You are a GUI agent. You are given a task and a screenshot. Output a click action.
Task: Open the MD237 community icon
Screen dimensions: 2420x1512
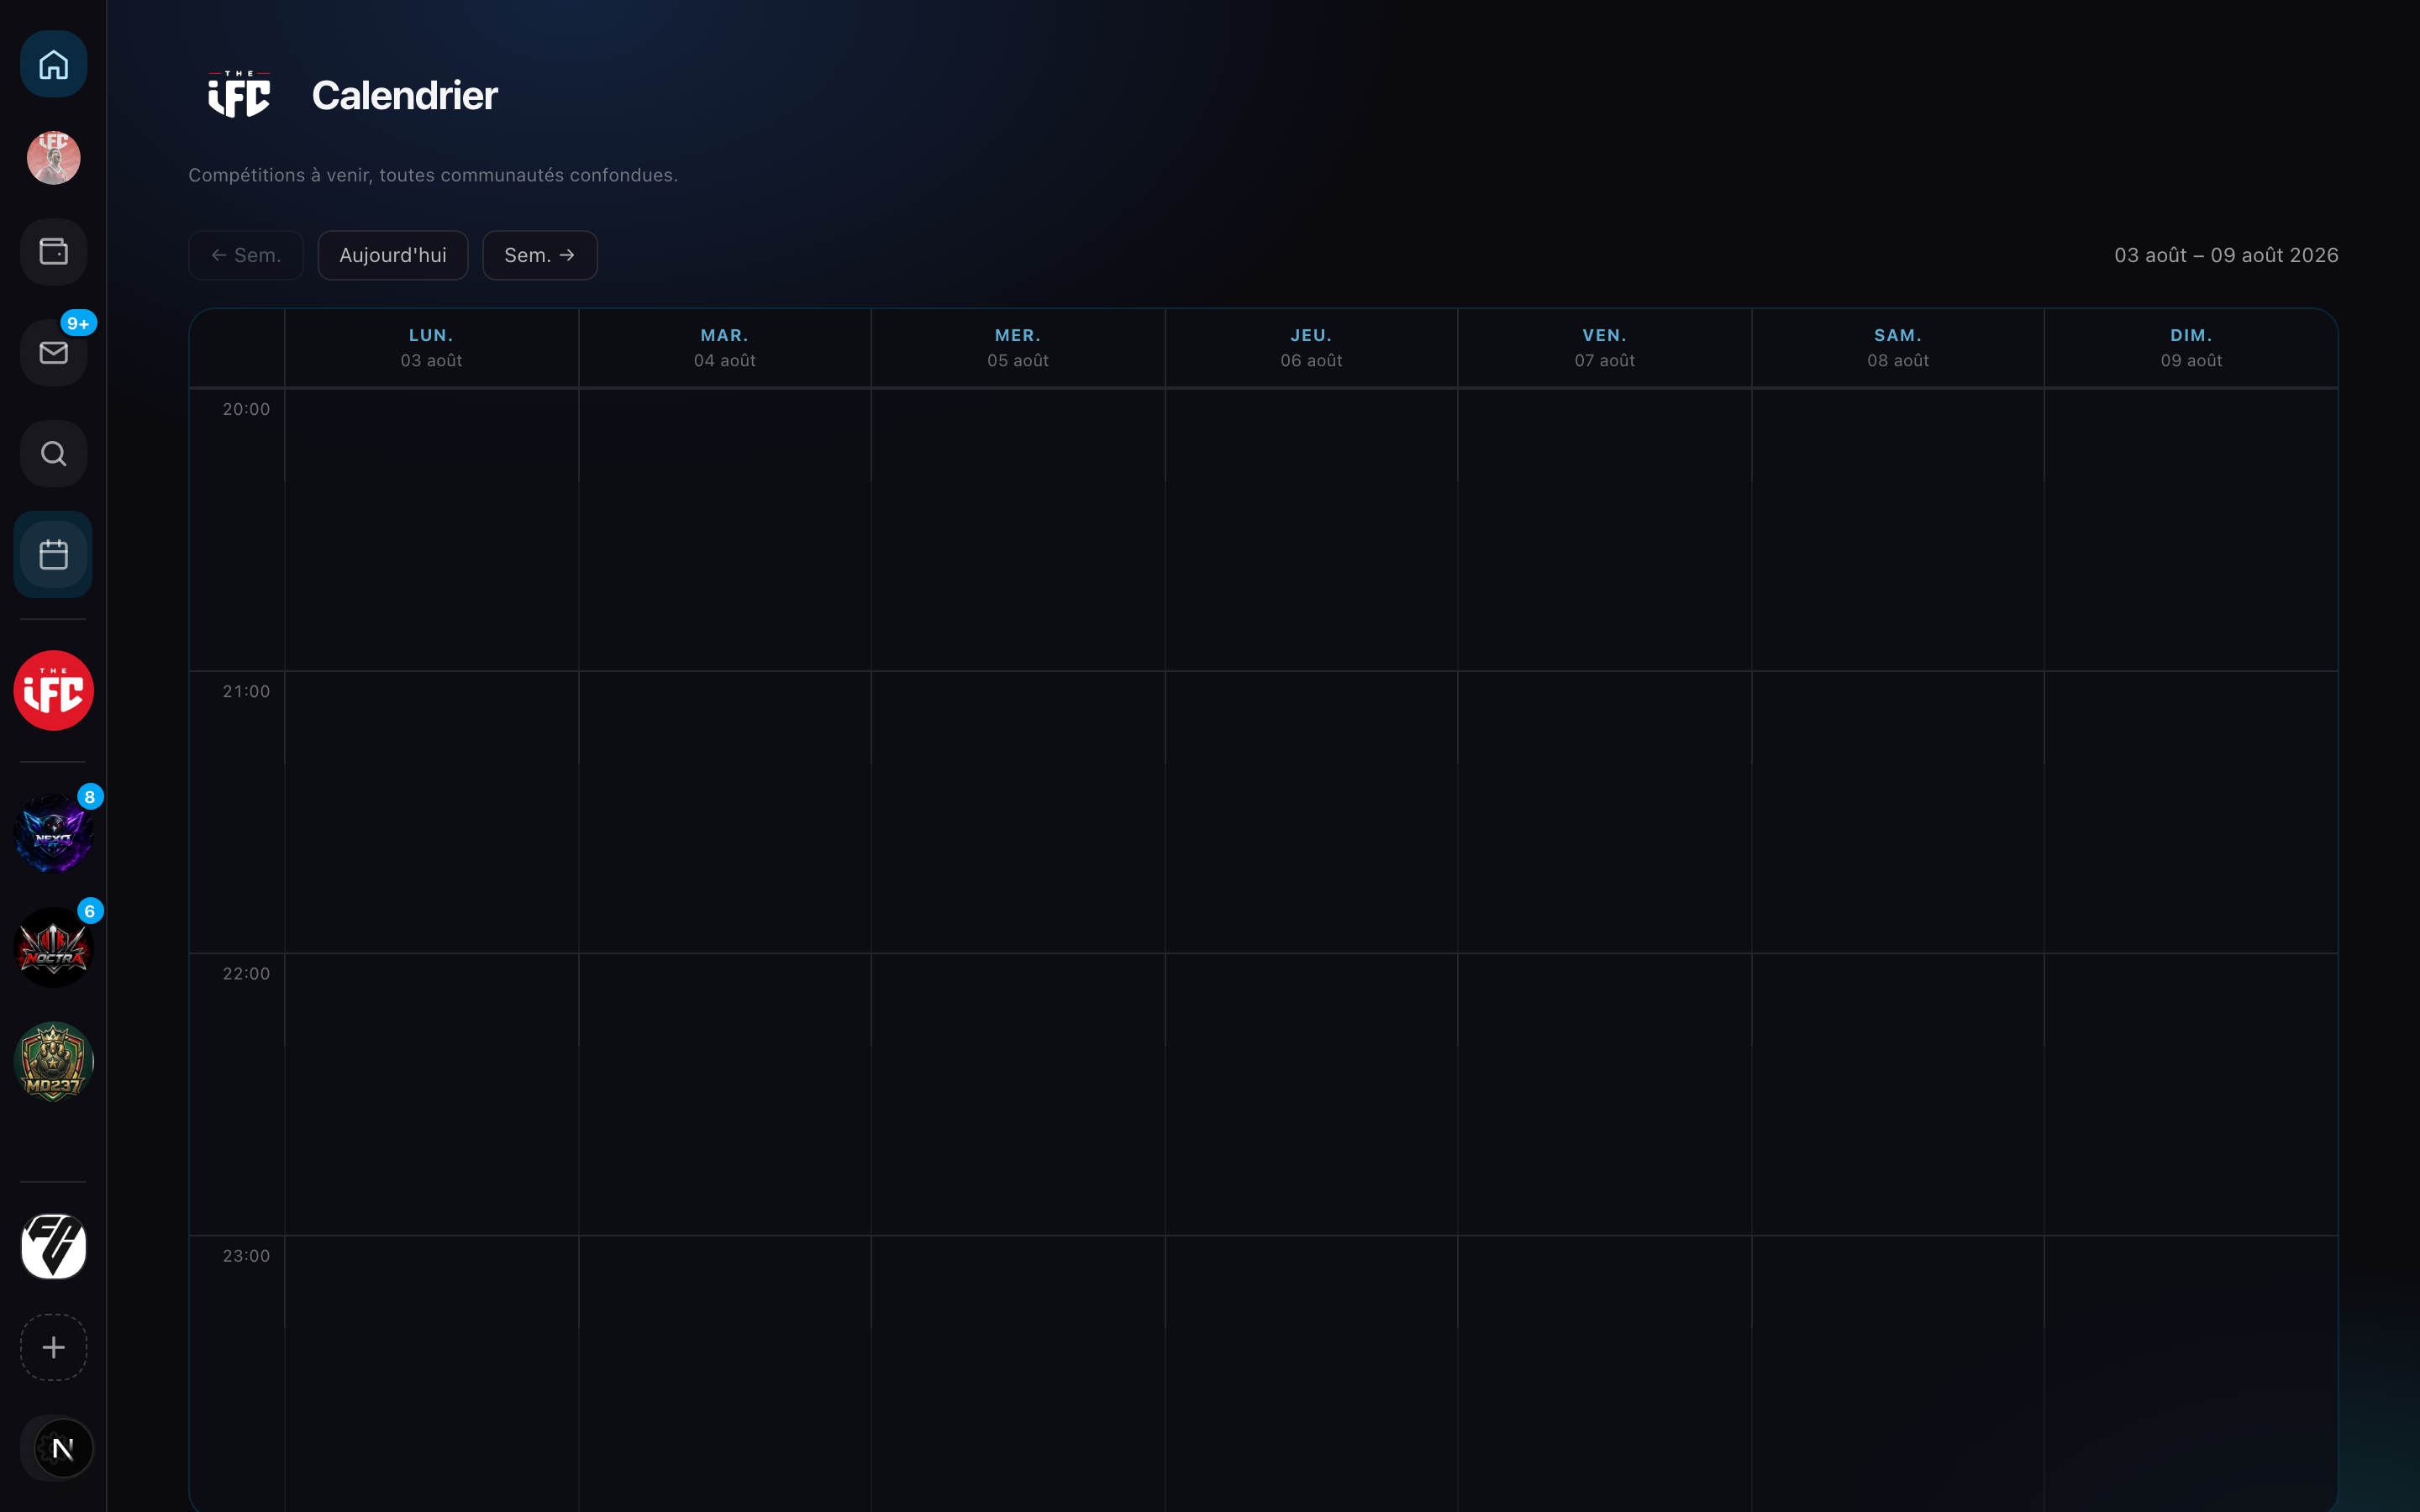[54, 1061]
